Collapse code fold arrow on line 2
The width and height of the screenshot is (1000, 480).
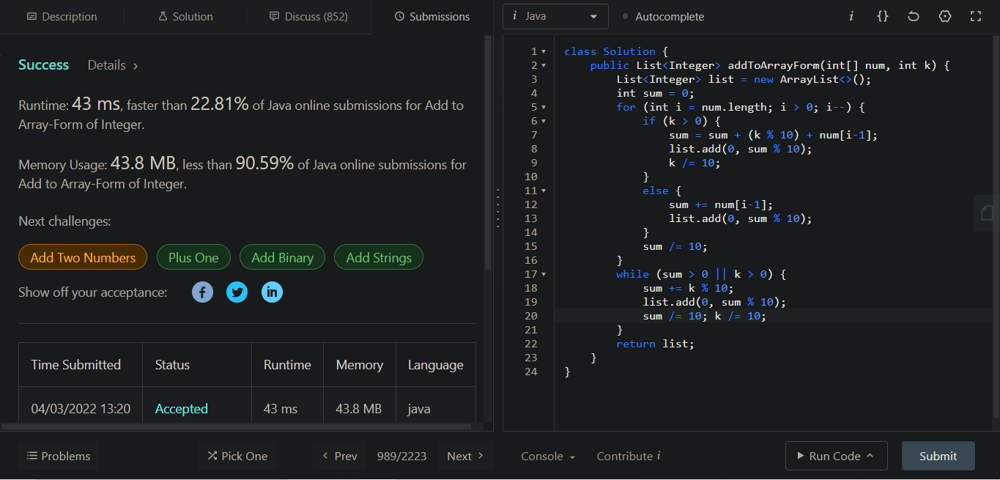(543, 65)
